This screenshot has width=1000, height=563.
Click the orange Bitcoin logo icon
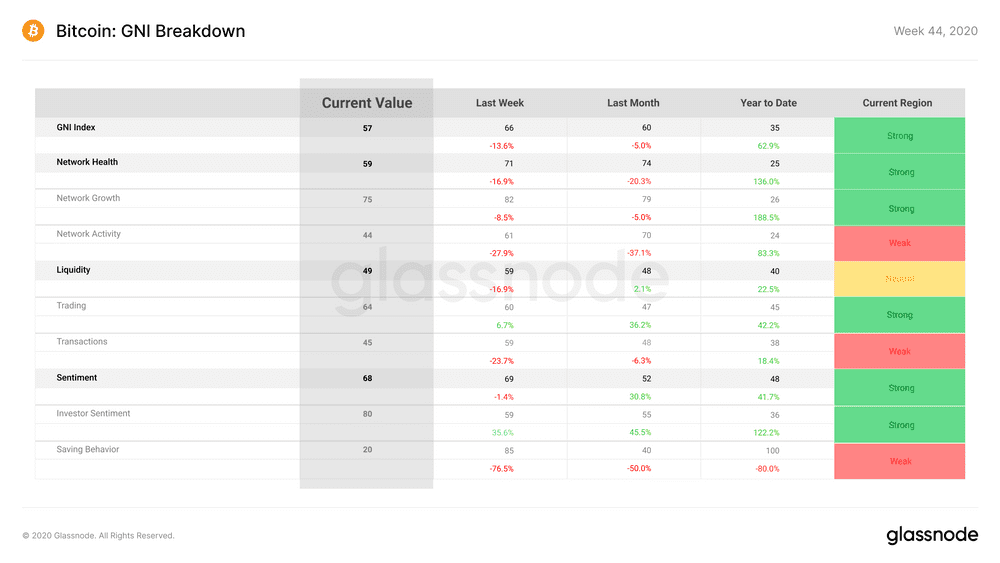point(33,31)
